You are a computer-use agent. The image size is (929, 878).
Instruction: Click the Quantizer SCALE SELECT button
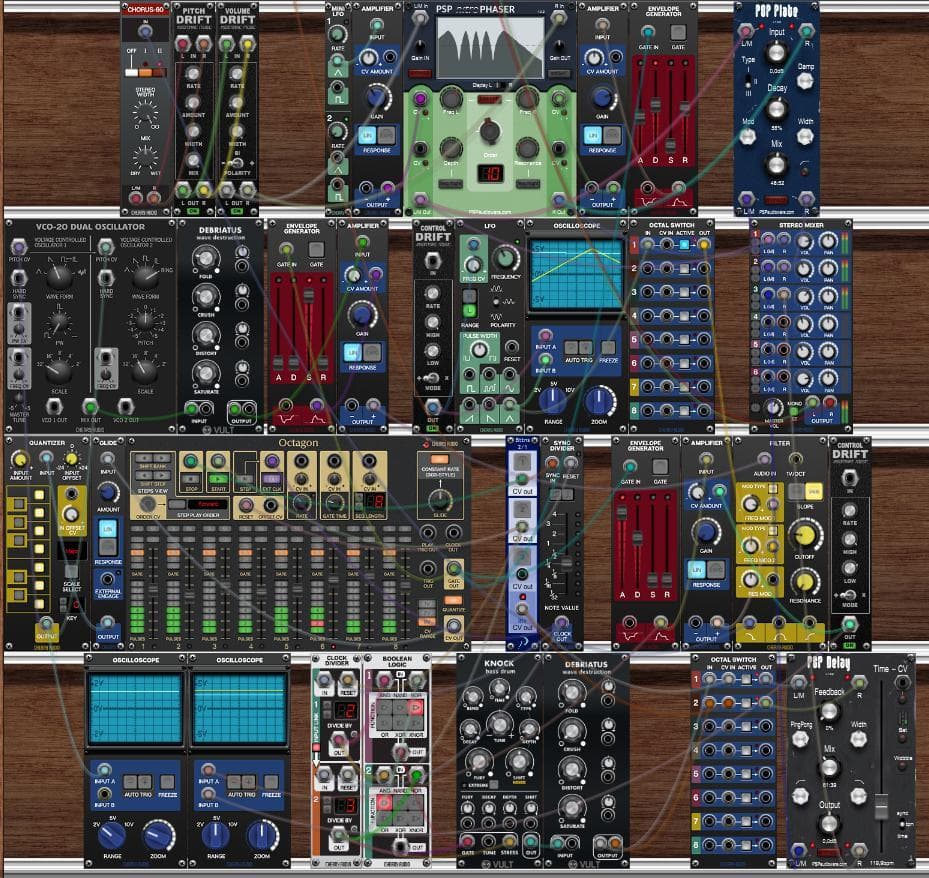[71, 571]
